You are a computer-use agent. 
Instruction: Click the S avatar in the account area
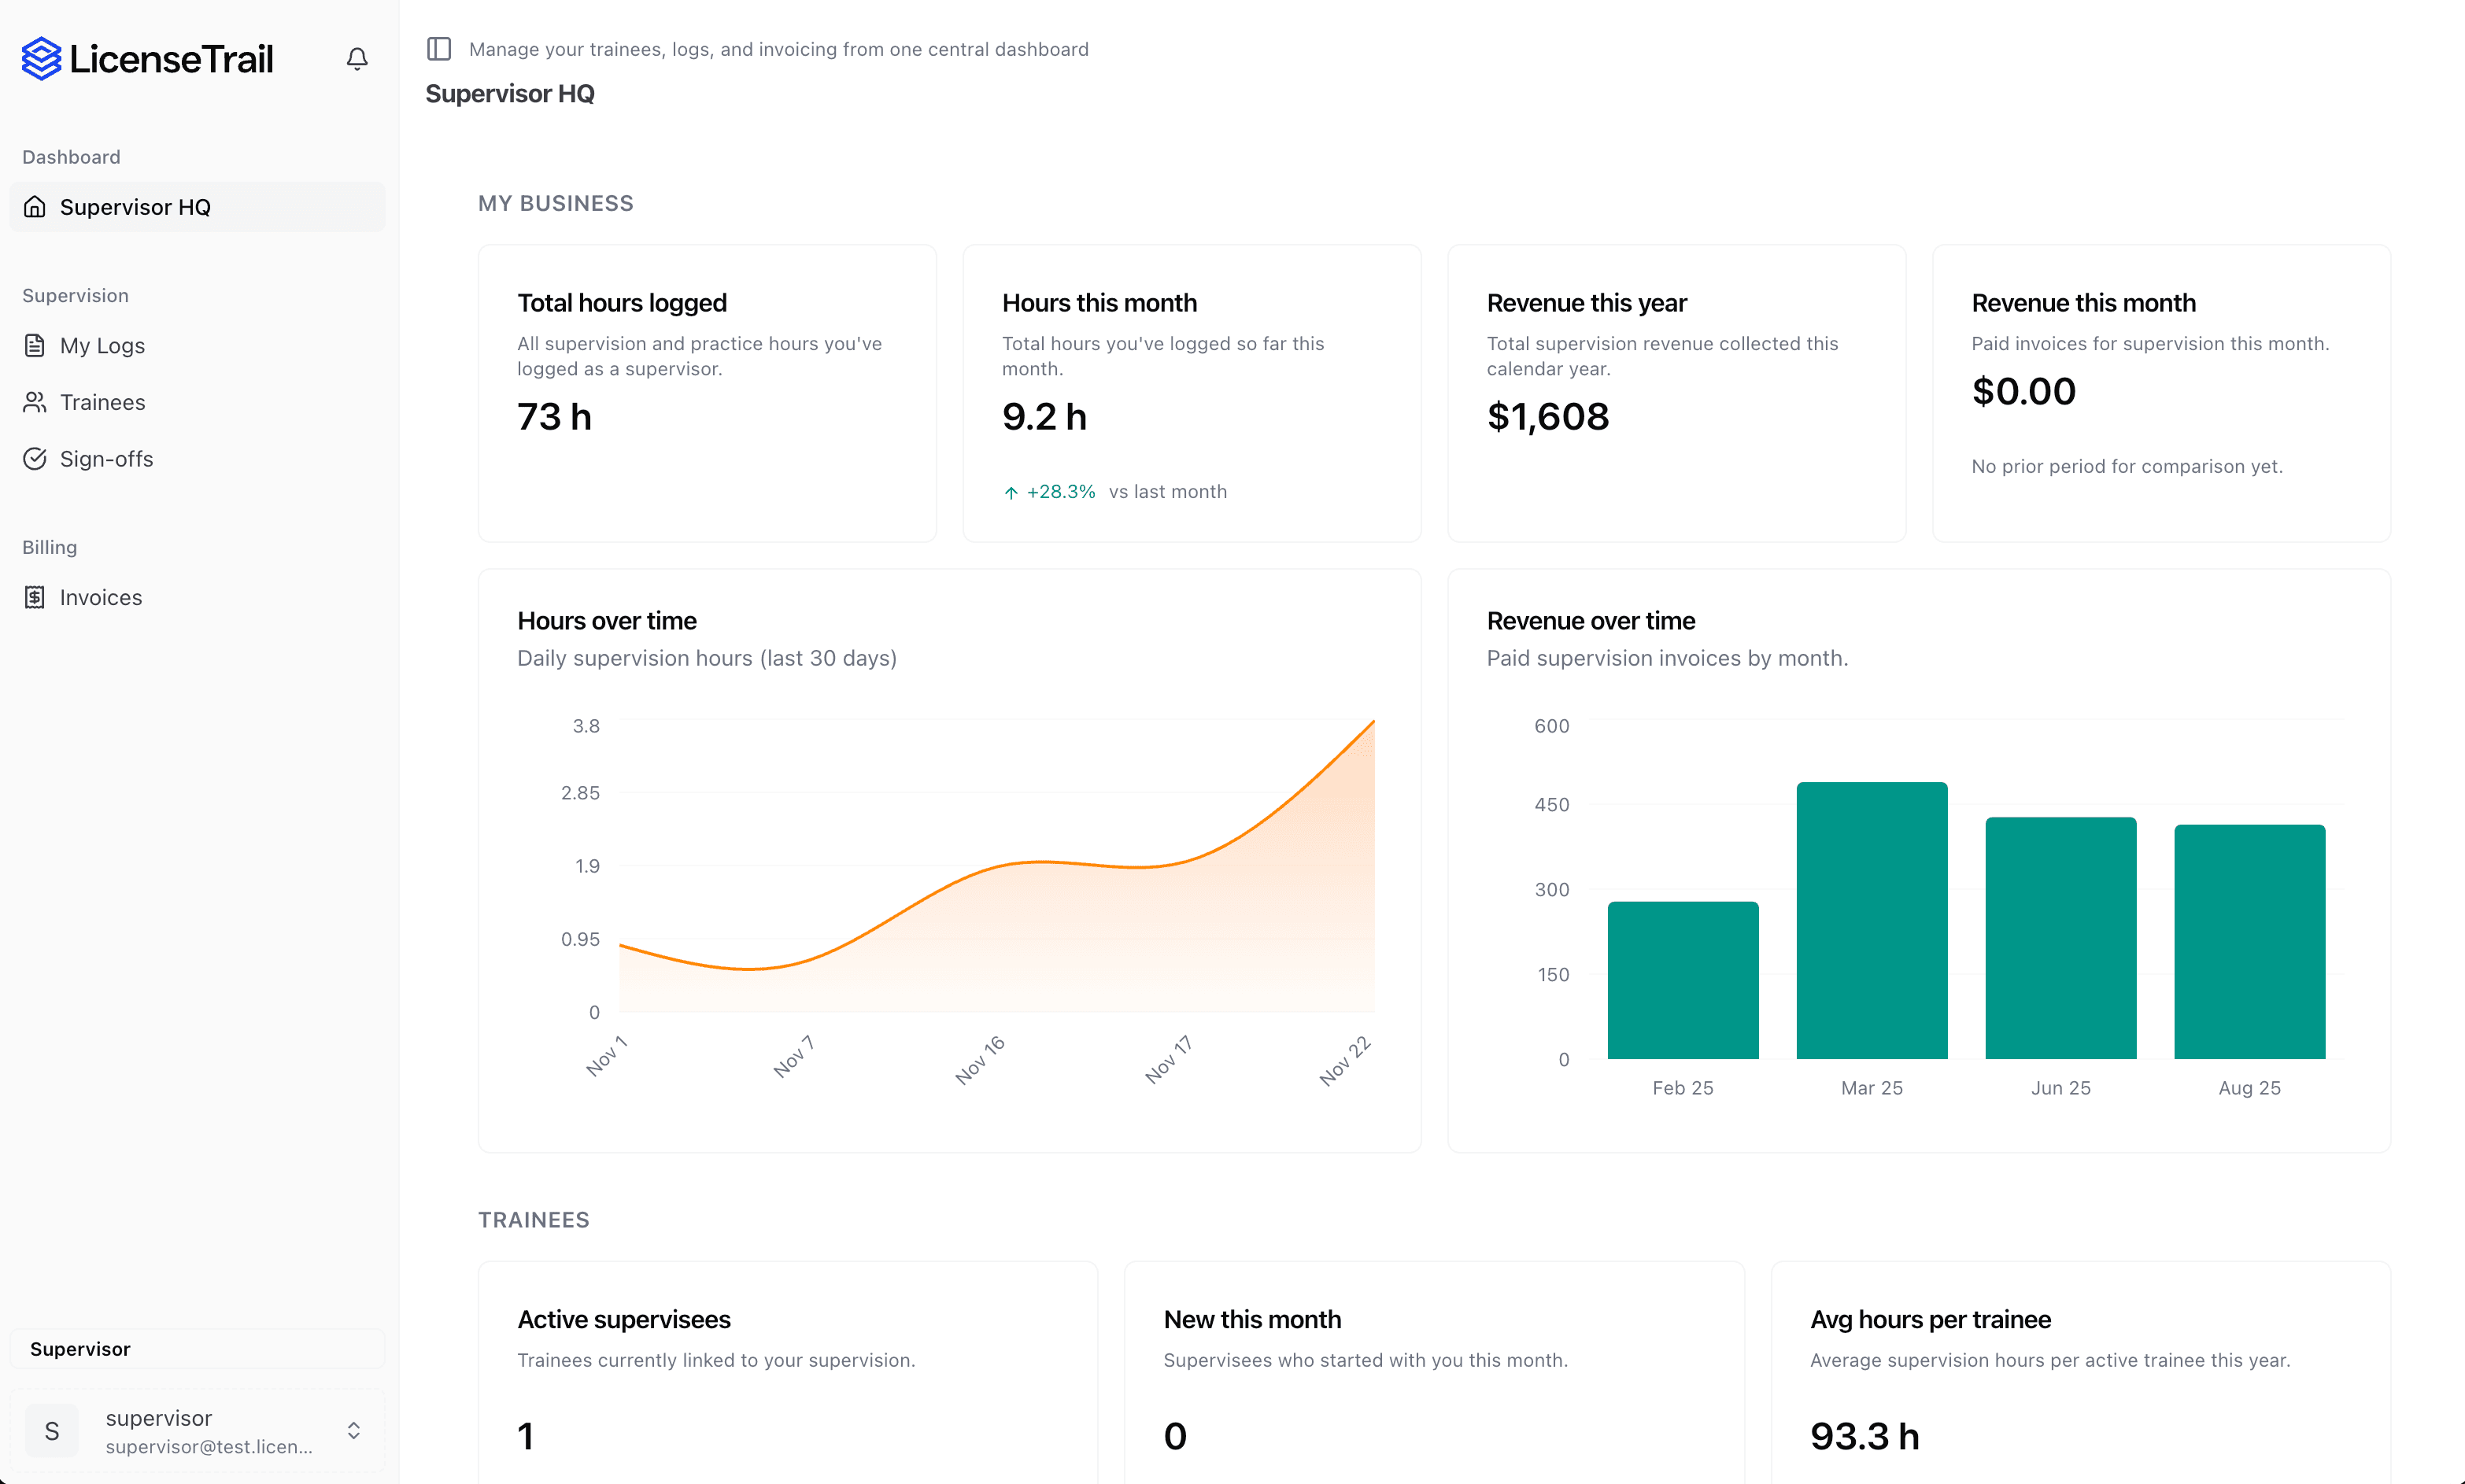(x=52, y=1431)
